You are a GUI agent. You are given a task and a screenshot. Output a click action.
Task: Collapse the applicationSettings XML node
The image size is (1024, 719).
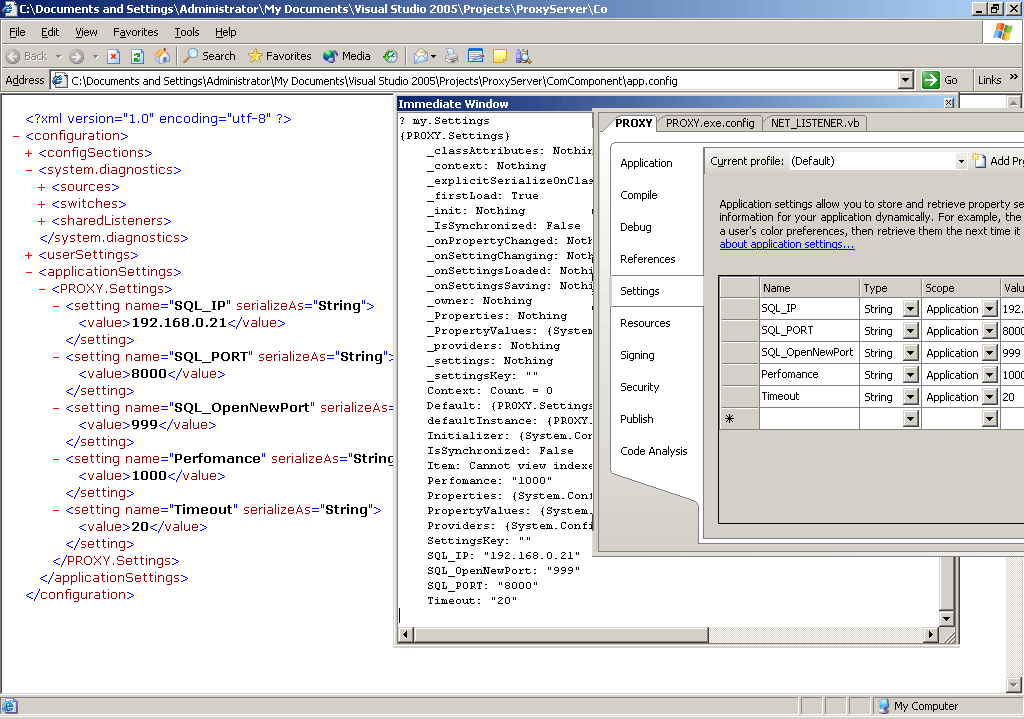(29, 272)
